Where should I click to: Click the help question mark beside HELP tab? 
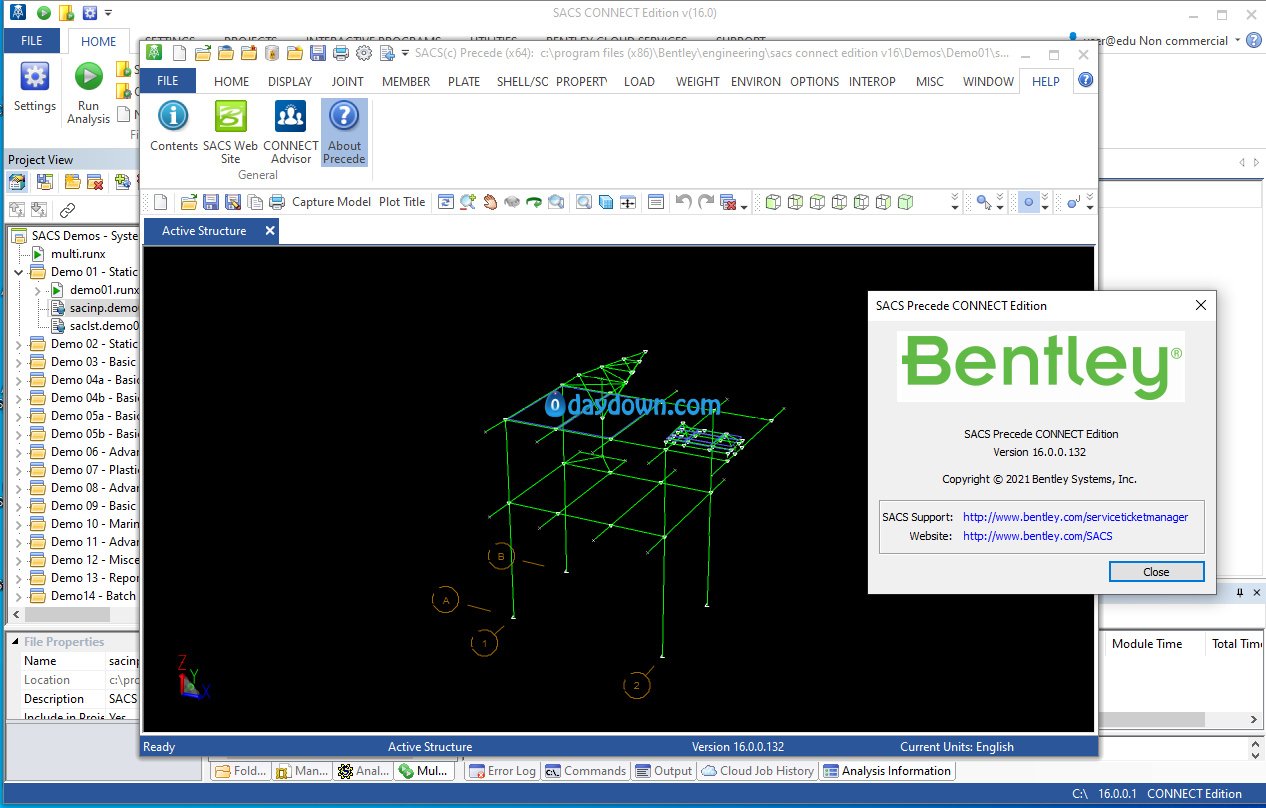[x=1085, y=81]
